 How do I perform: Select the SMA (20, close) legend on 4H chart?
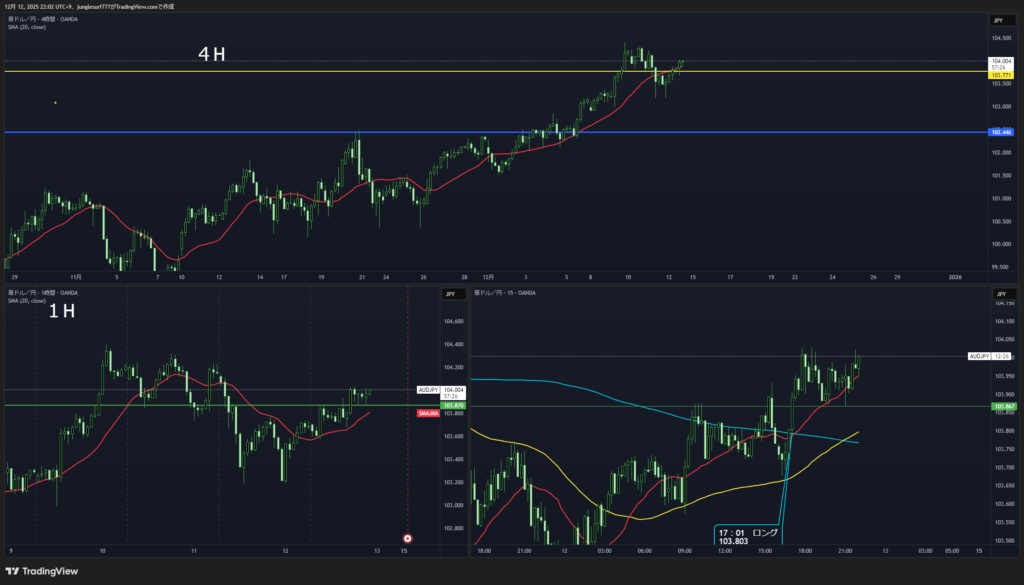click(28, 27)
